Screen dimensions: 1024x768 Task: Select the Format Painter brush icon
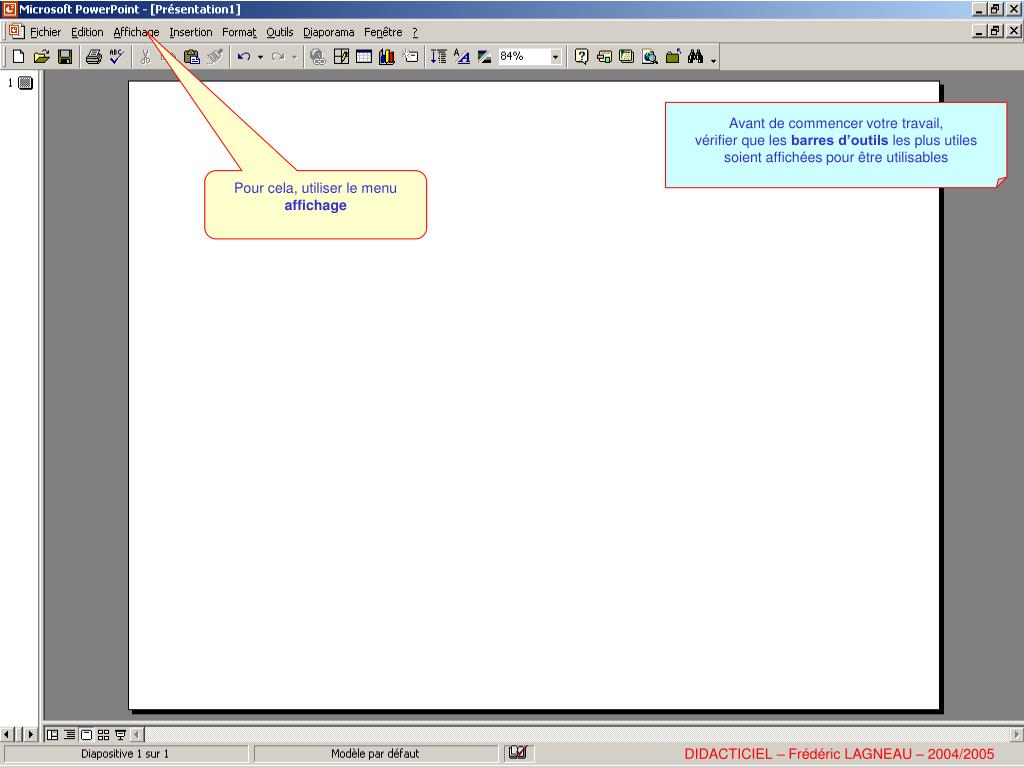(x=215, y=57)
